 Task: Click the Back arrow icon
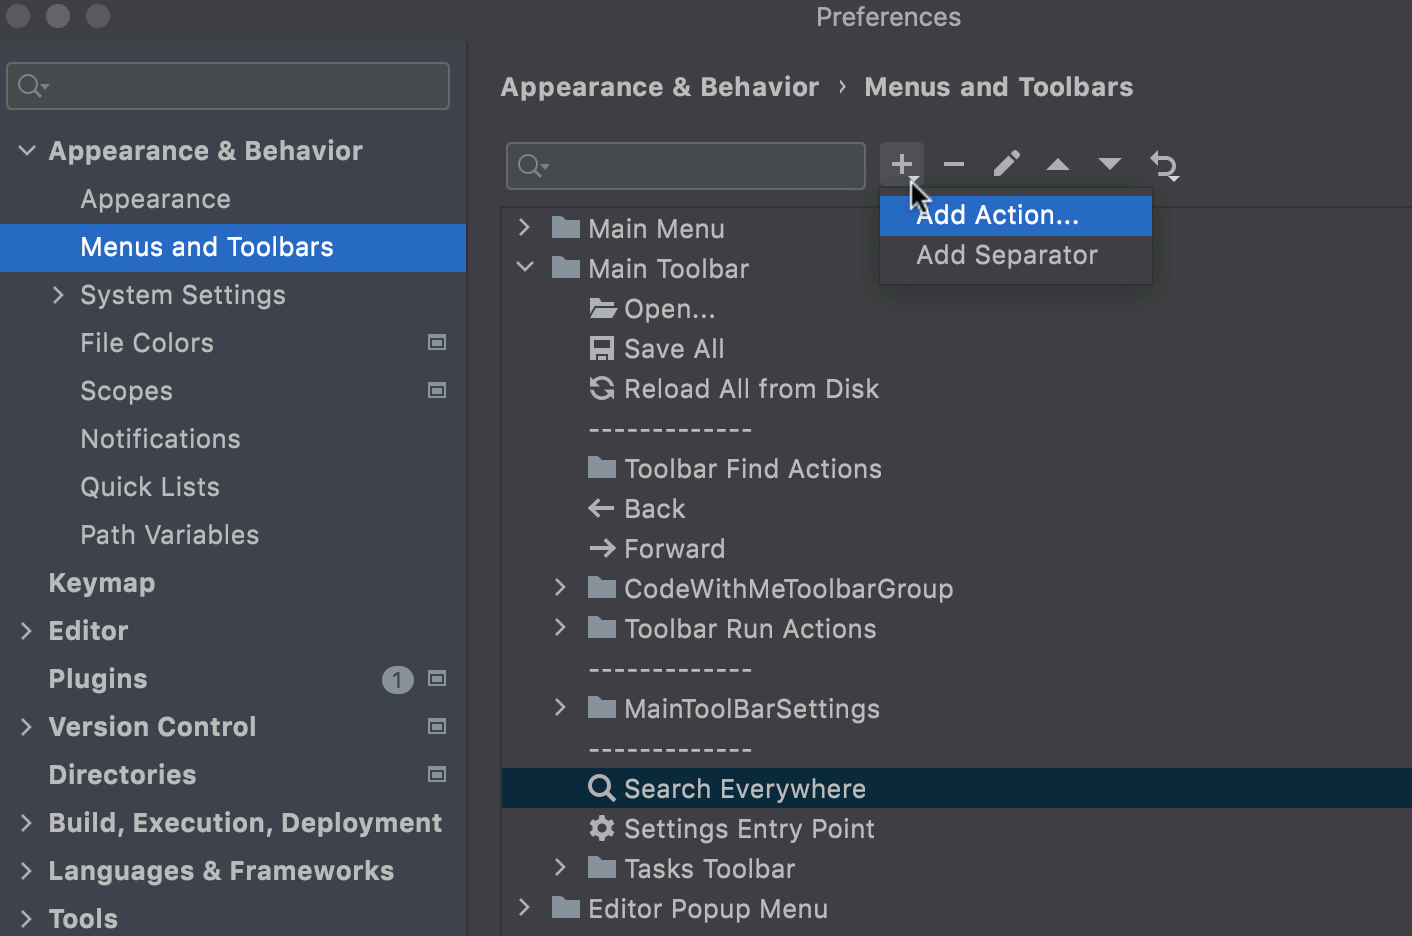point(601,509)
